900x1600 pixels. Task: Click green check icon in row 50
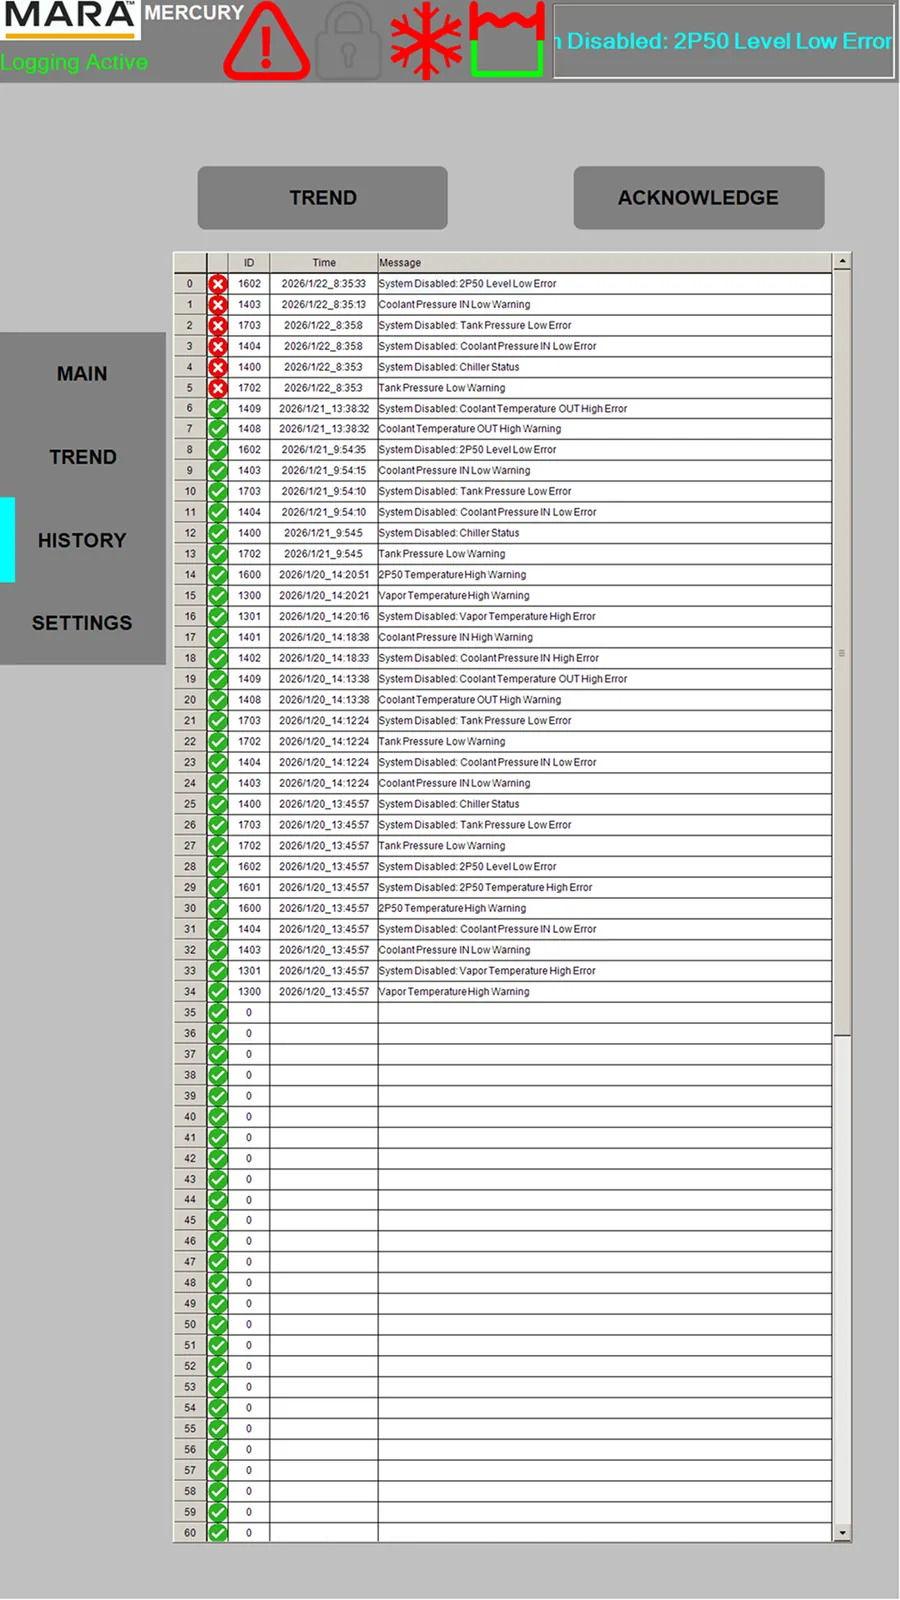218,1325
